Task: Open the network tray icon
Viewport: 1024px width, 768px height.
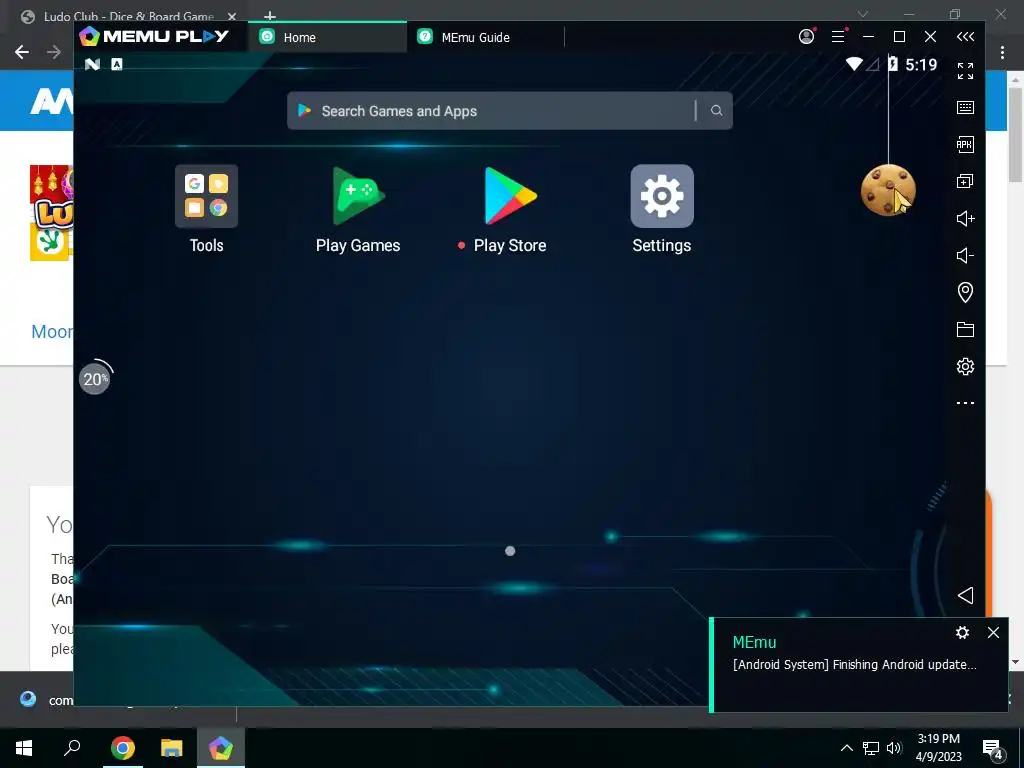Action: pos(871,748)
